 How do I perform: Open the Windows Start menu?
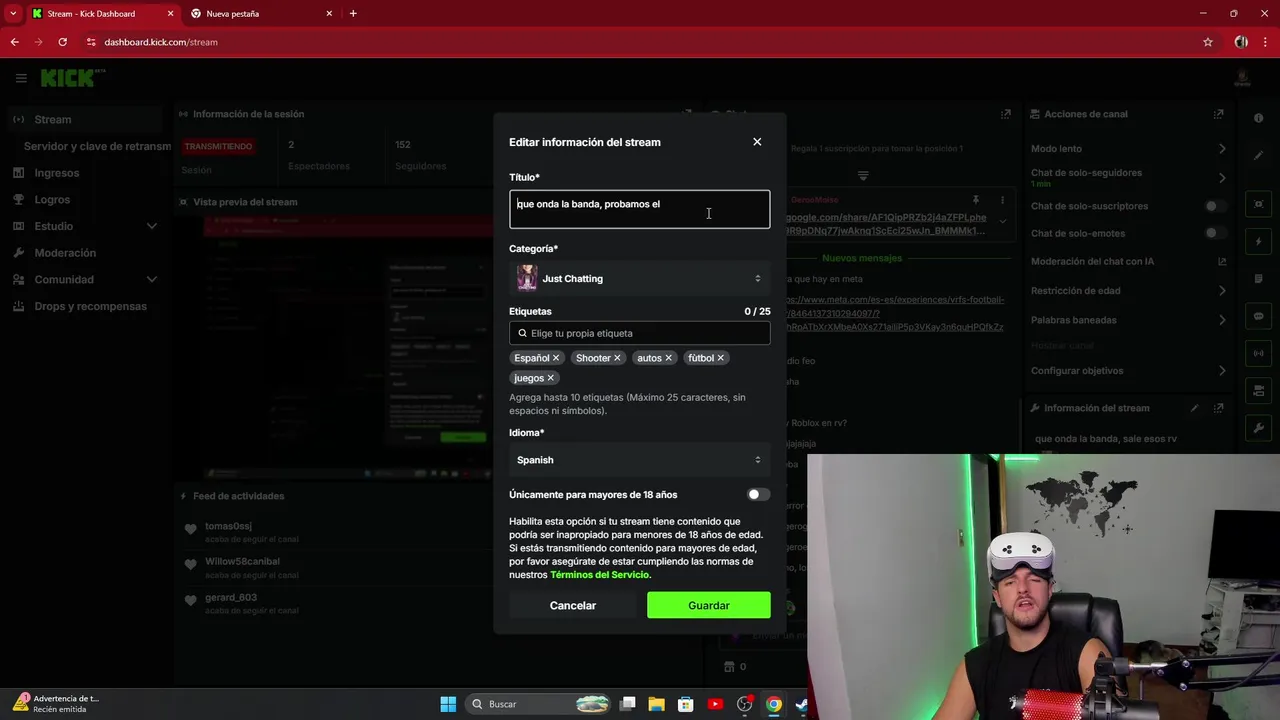point(448,704)
